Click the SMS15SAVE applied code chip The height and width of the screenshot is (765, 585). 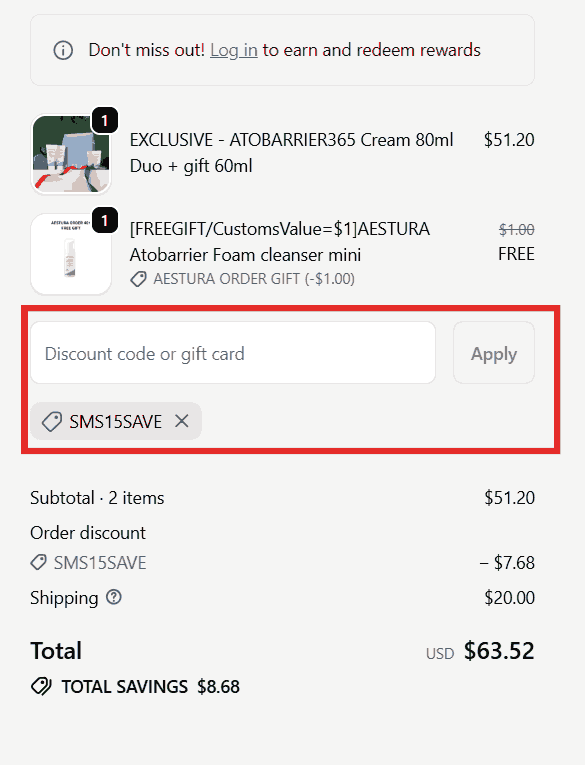tap(116, 421)
